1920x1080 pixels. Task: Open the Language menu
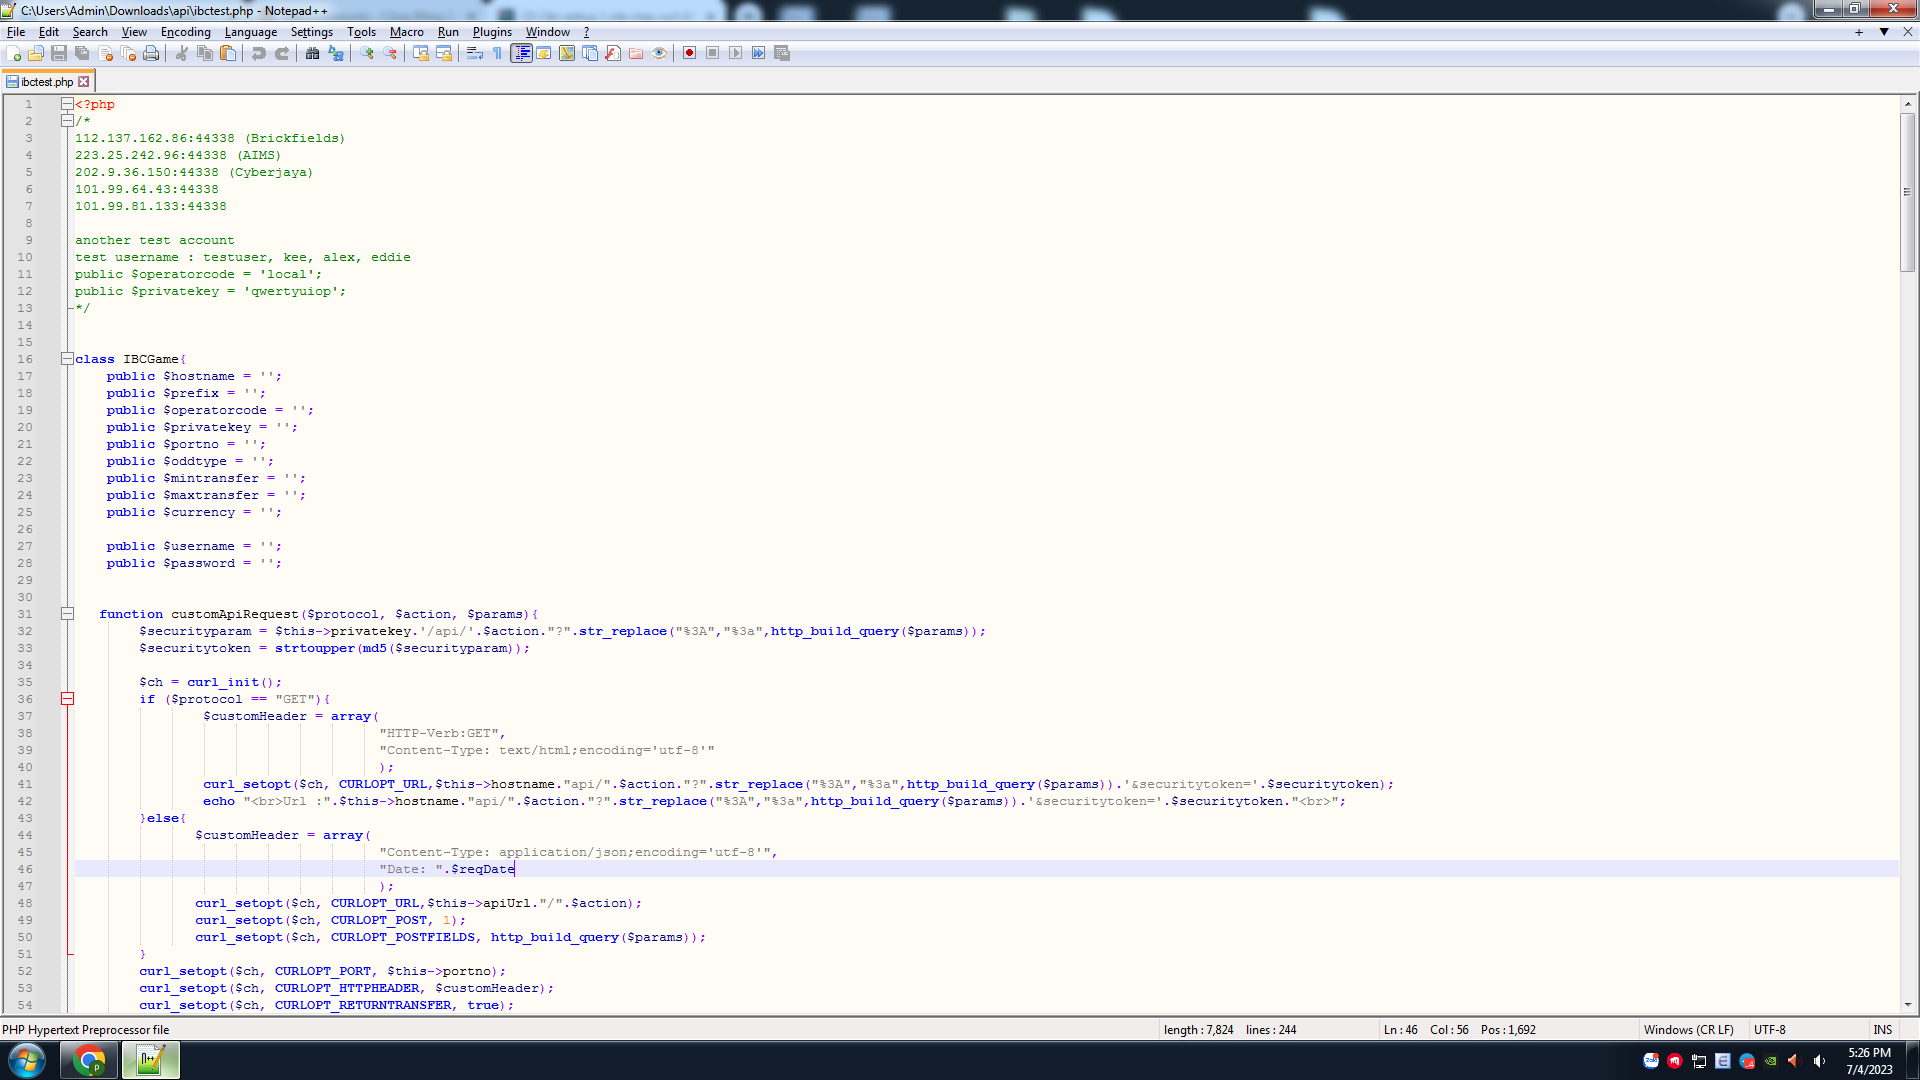click(251, 32)
